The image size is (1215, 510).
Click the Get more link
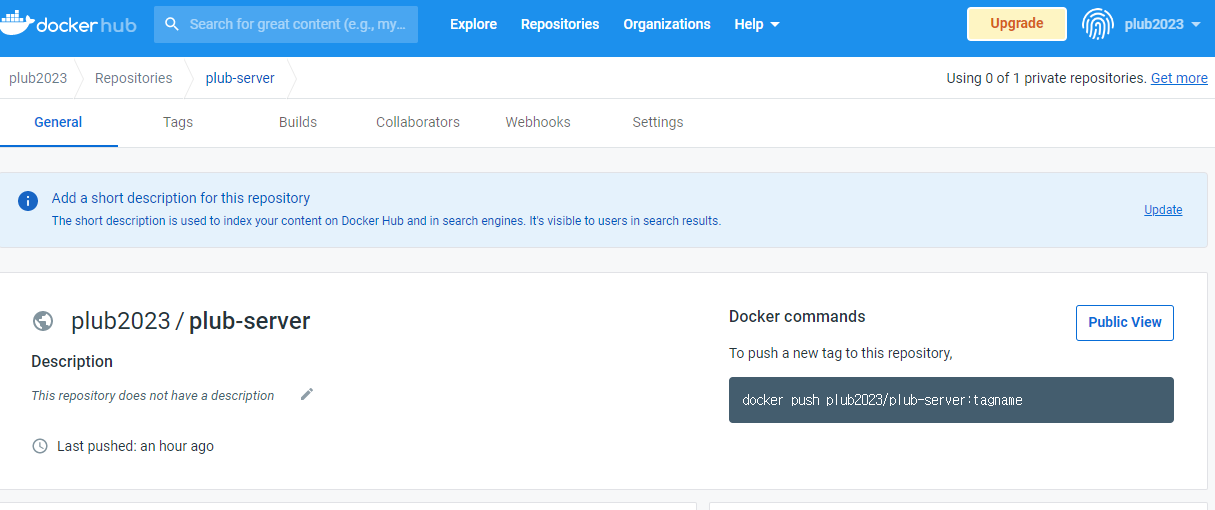[1179, 78]
